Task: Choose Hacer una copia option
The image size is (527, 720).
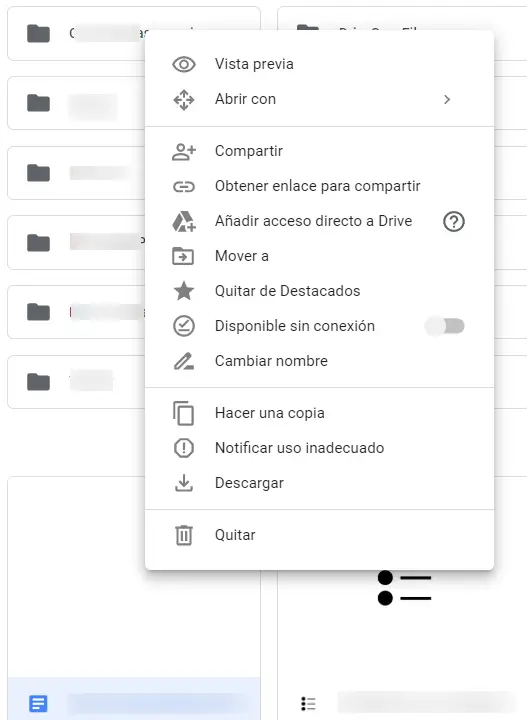Action: 320,413
